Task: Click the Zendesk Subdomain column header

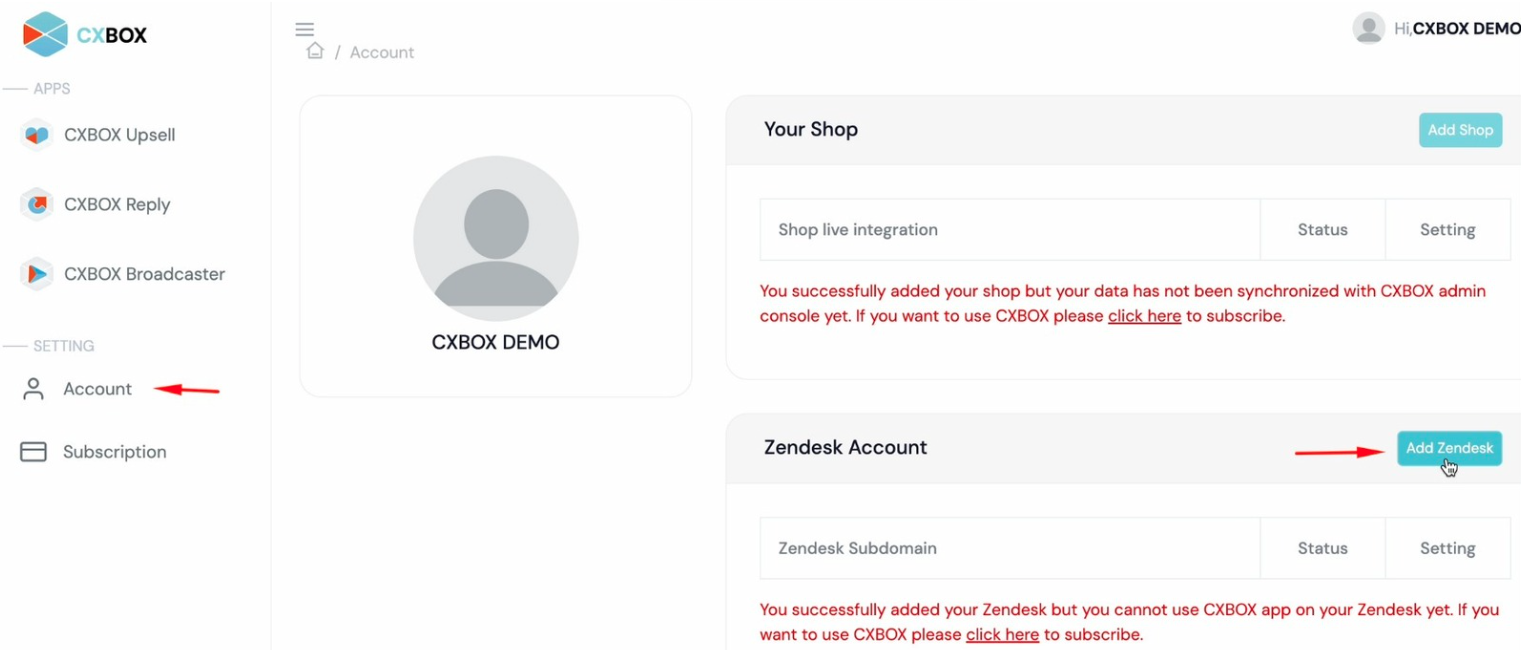Action: click(x=857, y=548)
